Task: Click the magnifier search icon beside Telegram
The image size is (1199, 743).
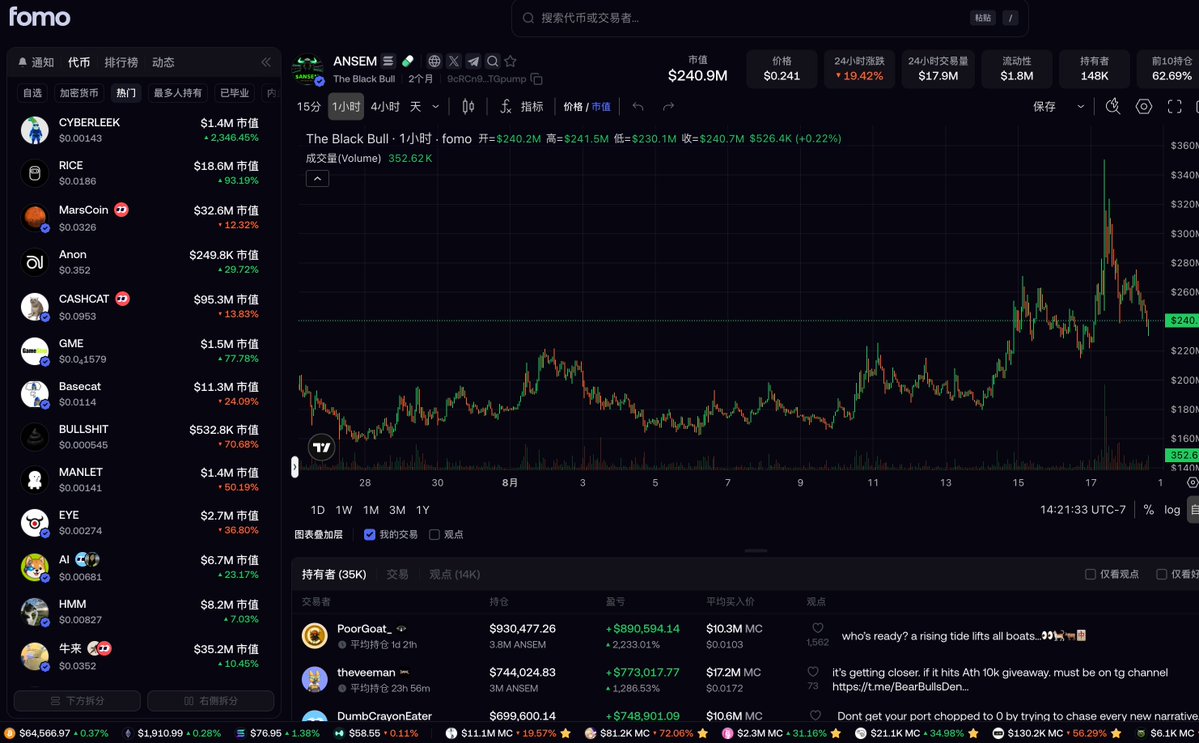Action: [492, 61]
